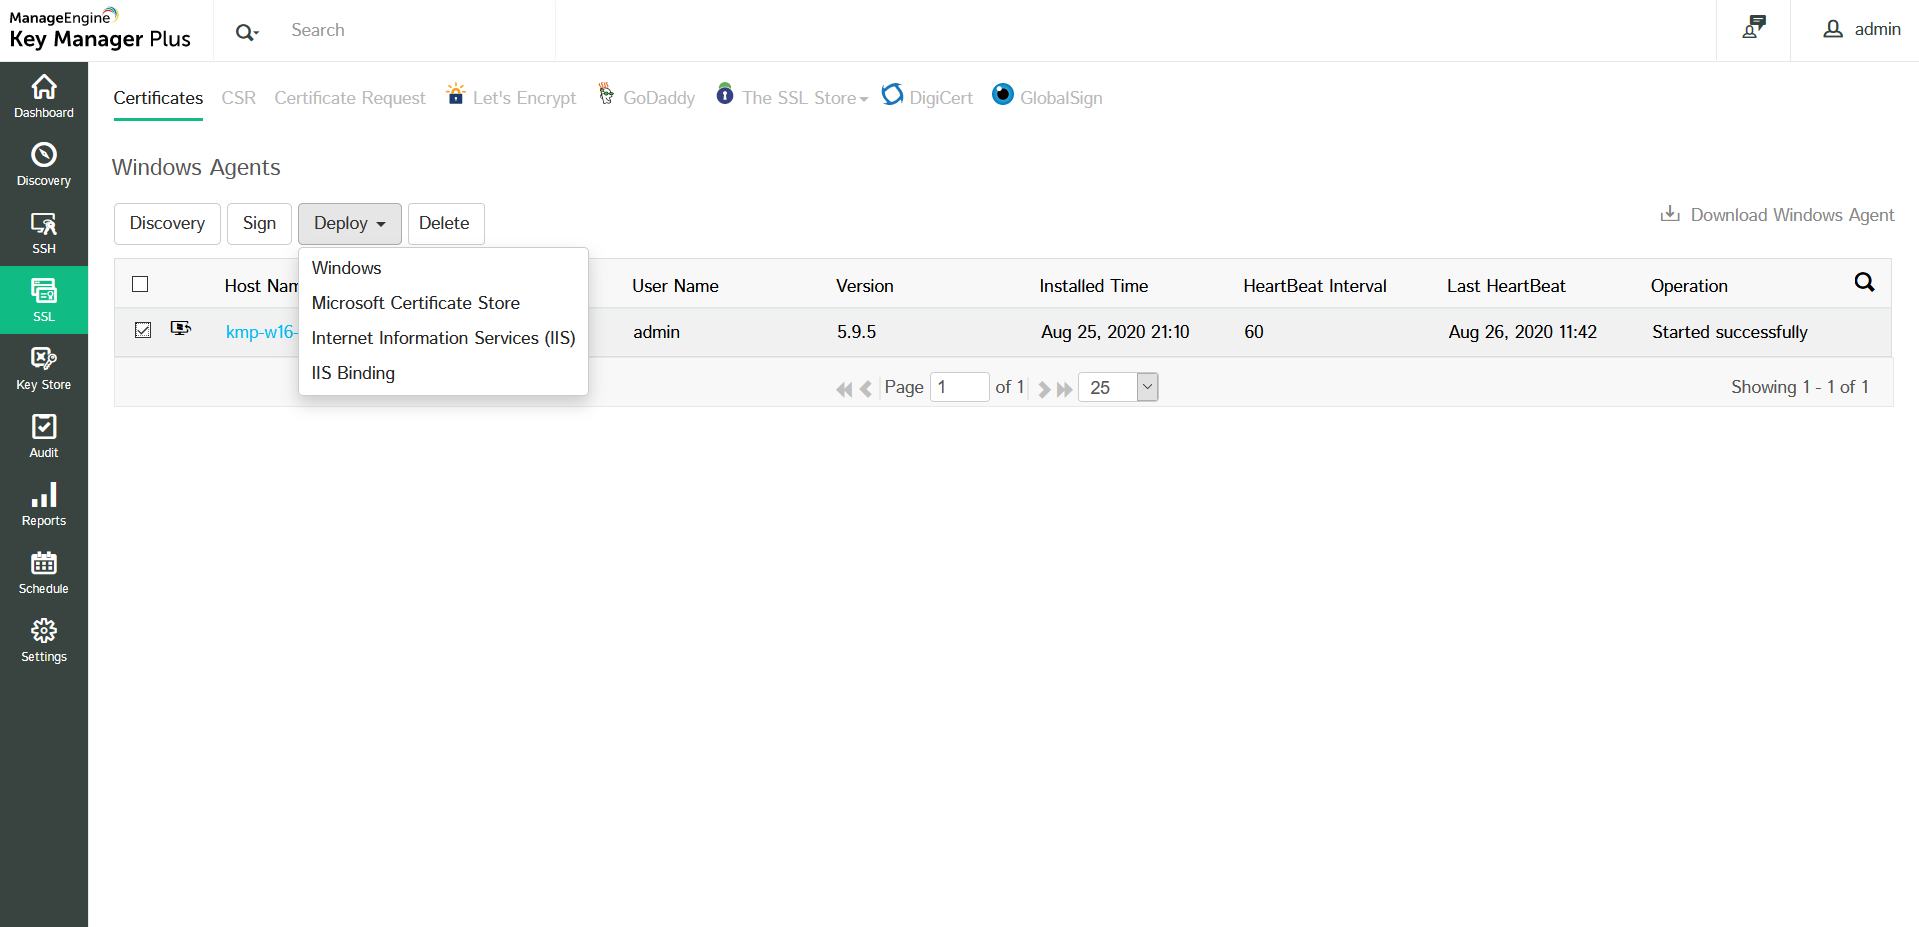
Task: Uncheck the kmp-w16 agent row checkbox
Action: 143,330
